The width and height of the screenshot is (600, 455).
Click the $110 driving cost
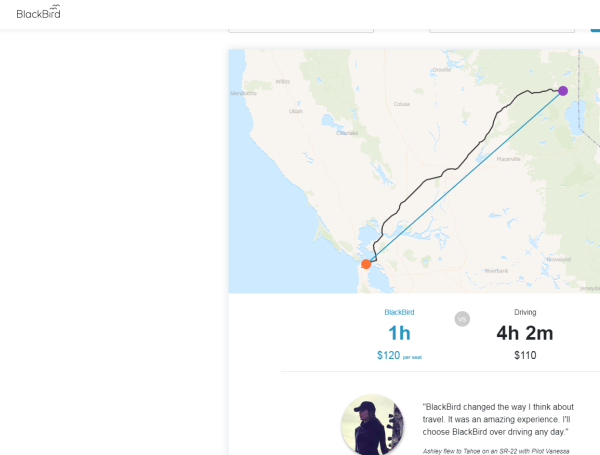(525, 355)
